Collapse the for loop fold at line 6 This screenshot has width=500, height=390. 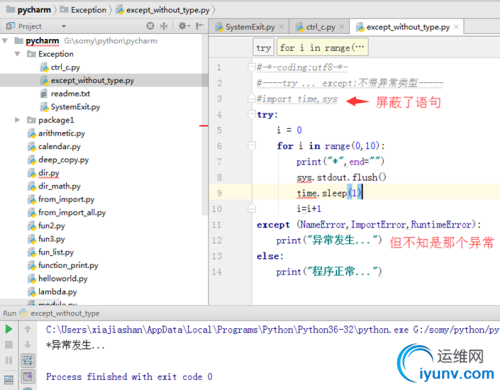click(251, 146)
